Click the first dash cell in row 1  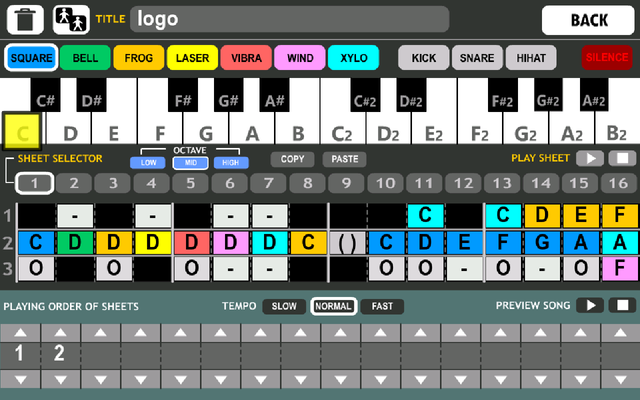pos(75,216)
